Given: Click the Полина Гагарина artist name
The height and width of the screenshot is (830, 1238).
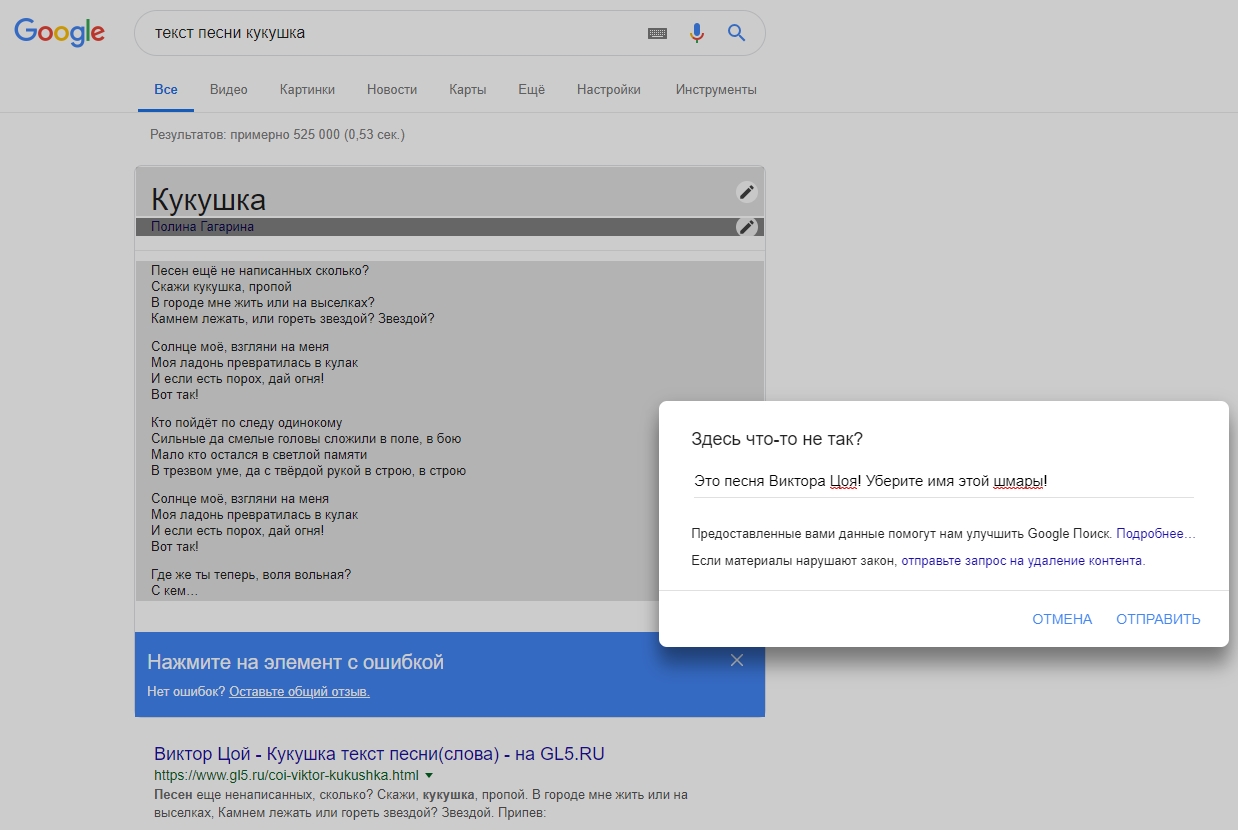Looking at the screenshot, I should (202, 227).
